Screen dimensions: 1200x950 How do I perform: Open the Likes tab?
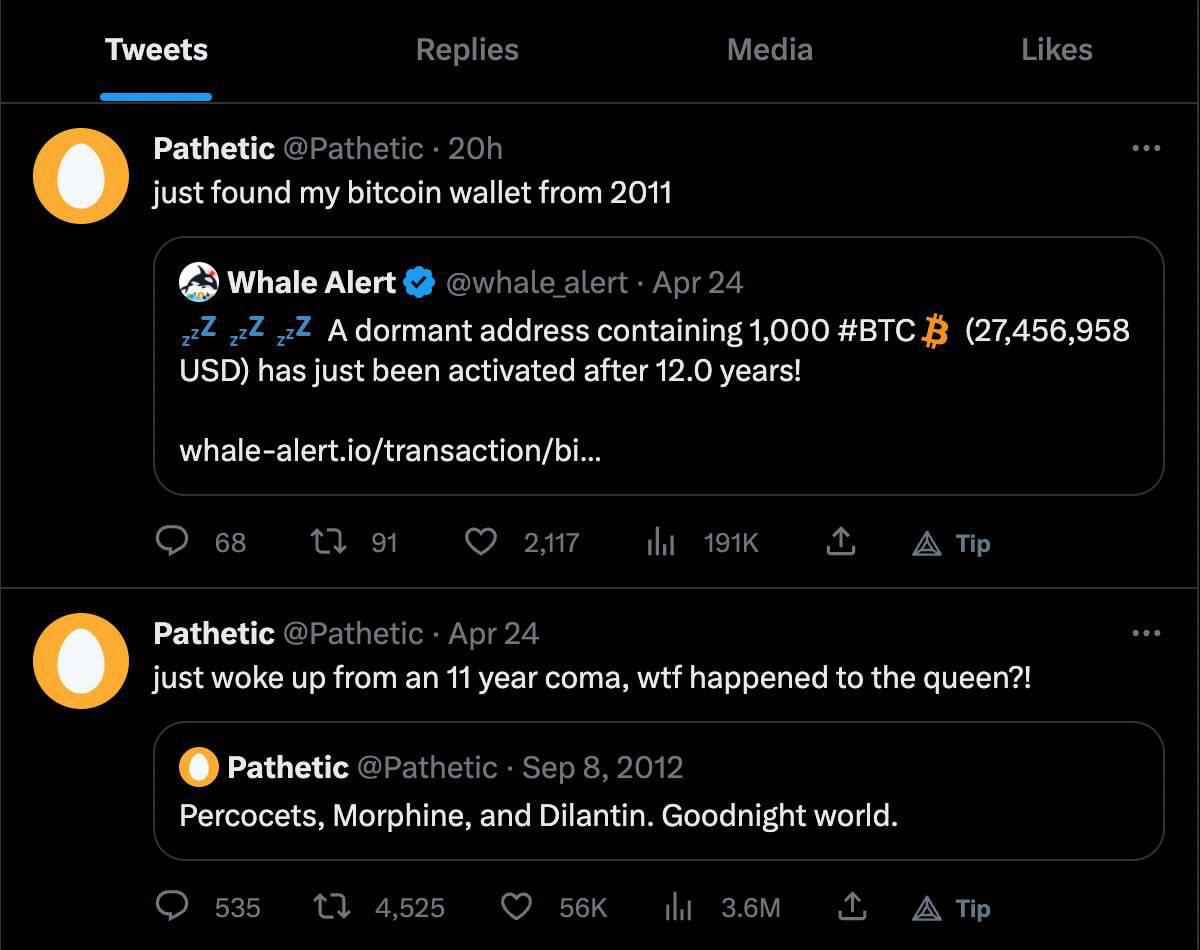(1056, 50)
